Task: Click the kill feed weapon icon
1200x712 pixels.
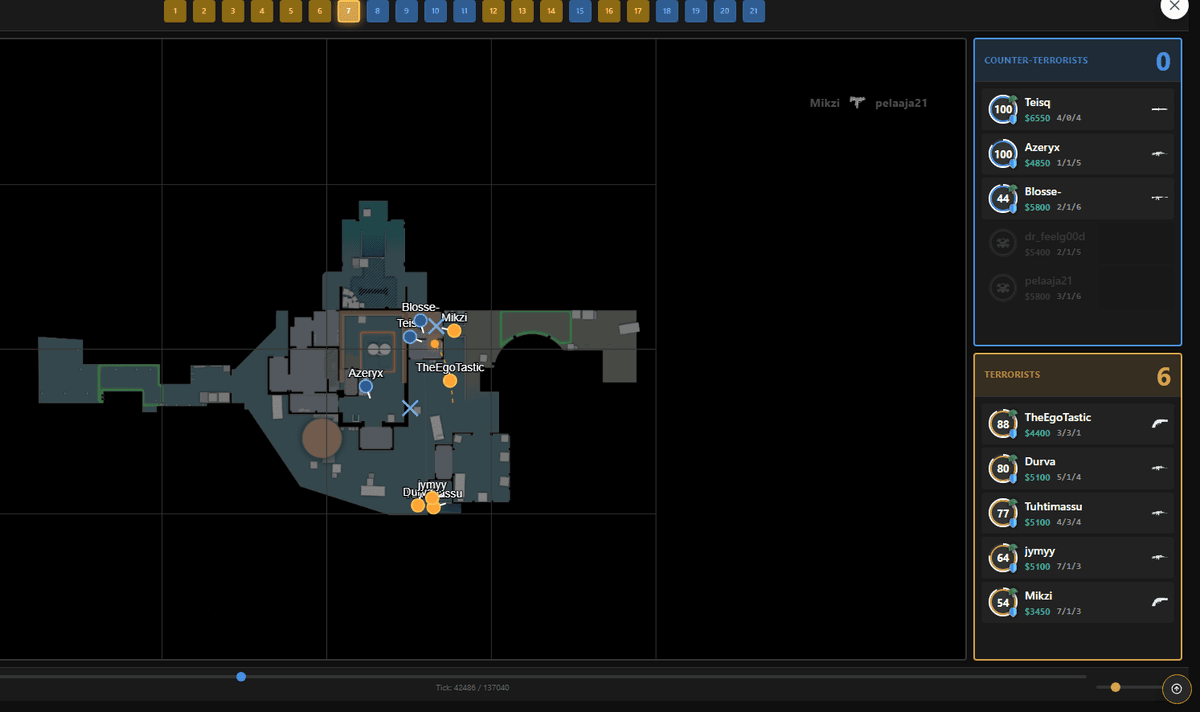Action: coord(857,102)
